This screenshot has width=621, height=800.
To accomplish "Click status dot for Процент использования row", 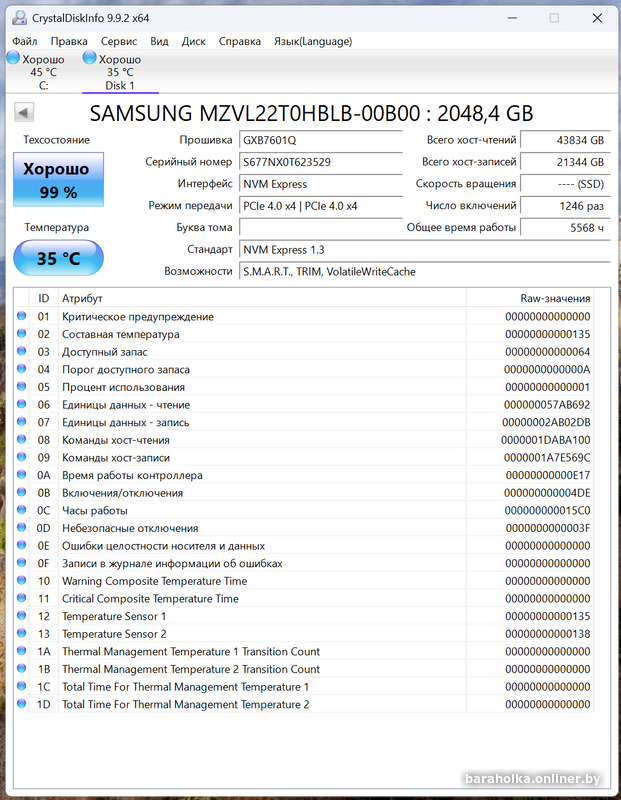I will coord(21,386).
